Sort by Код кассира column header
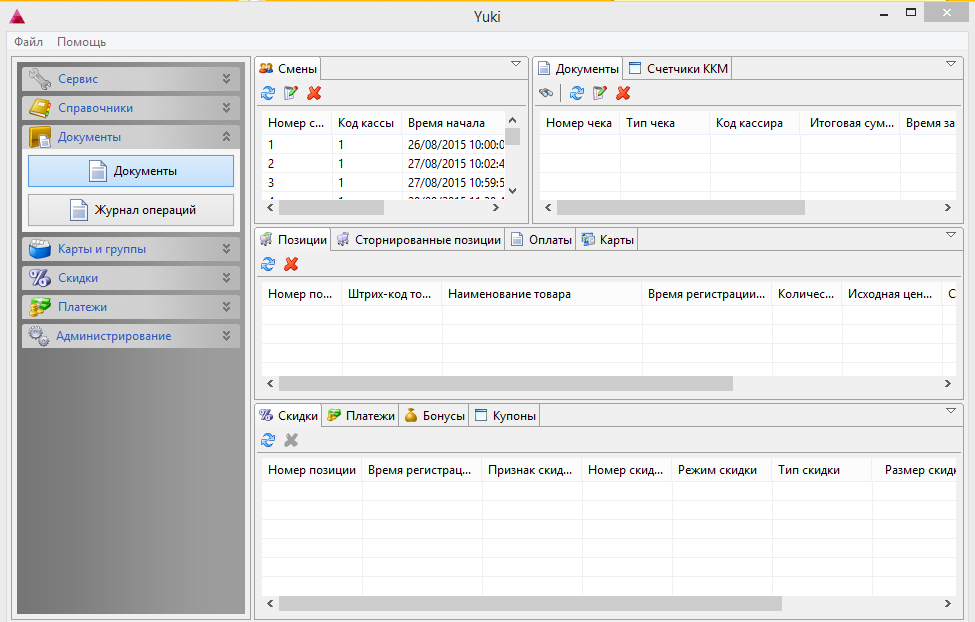The width and height of the screenshot is (975, 622). [x=755, y=123]
